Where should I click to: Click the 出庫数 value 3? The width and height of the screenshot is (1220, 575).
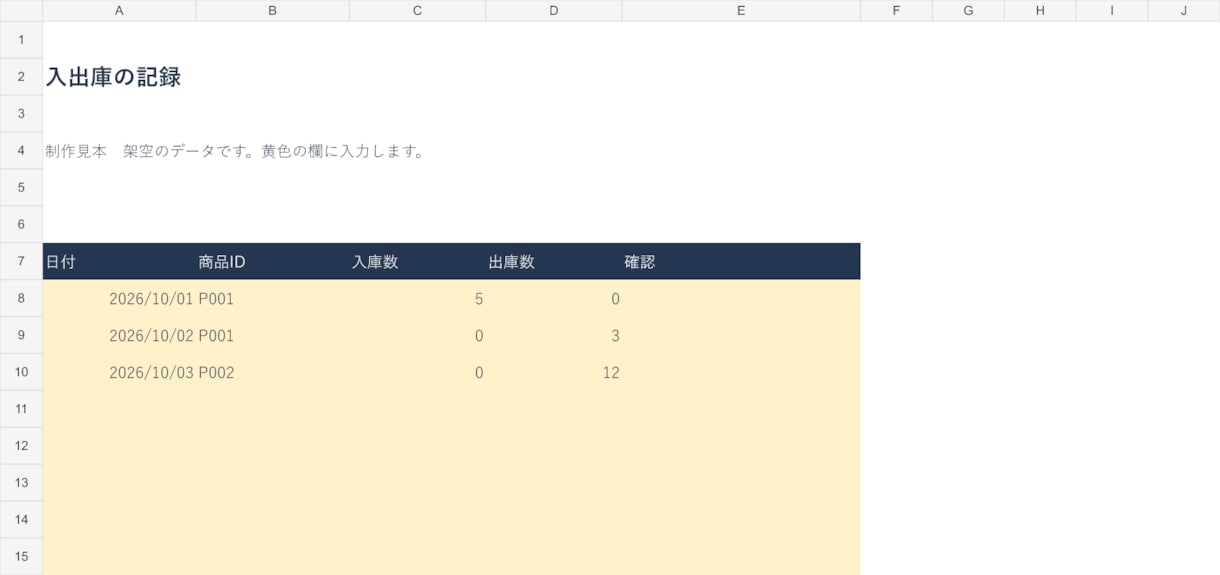(x=554, y=336)
